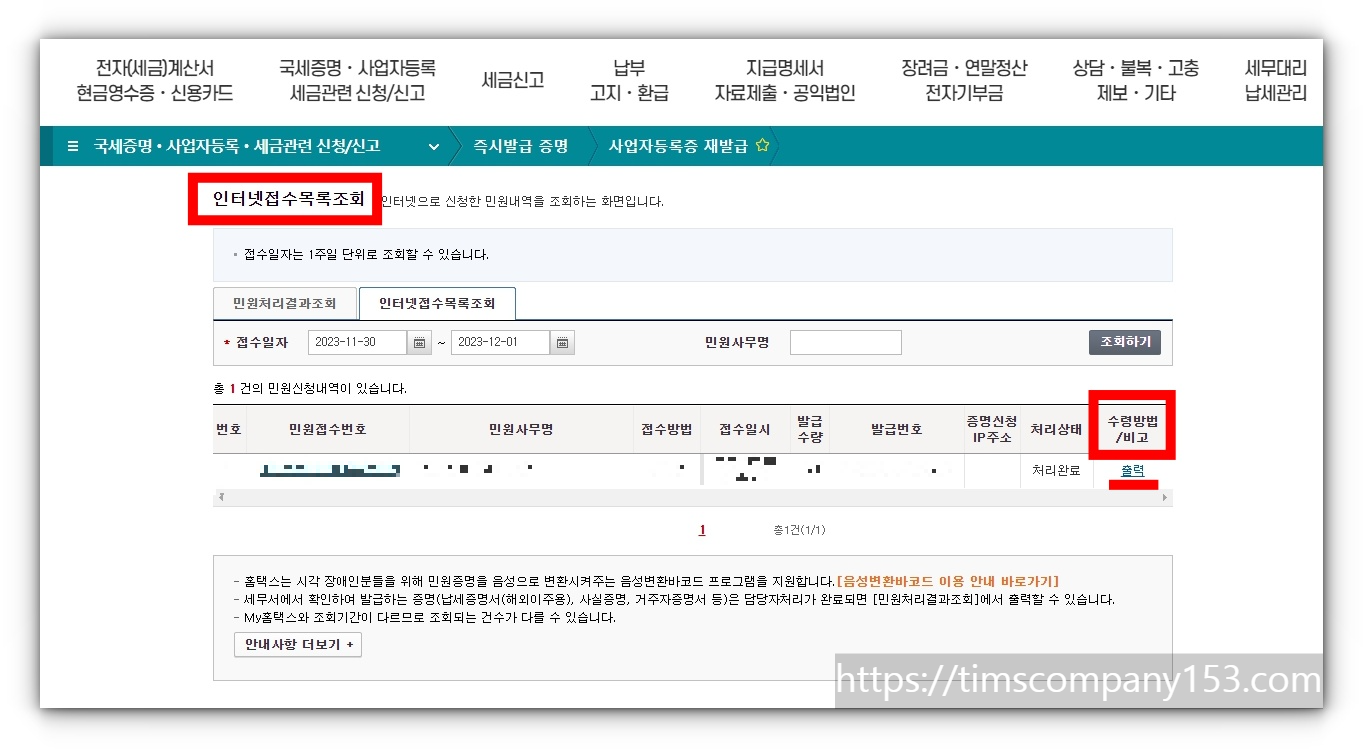Open the 납부 고지·환급 menu

(x=630, y=80)
